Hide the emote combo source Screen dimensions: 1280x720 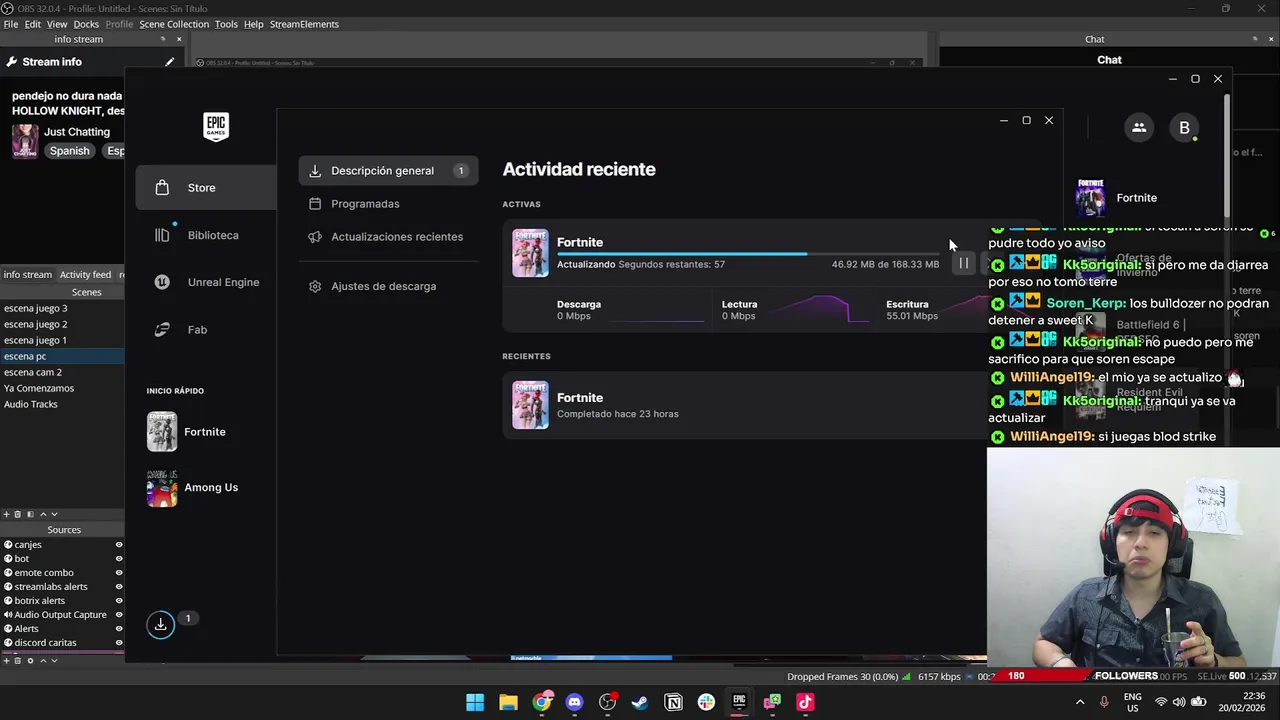tap(119, 573)
